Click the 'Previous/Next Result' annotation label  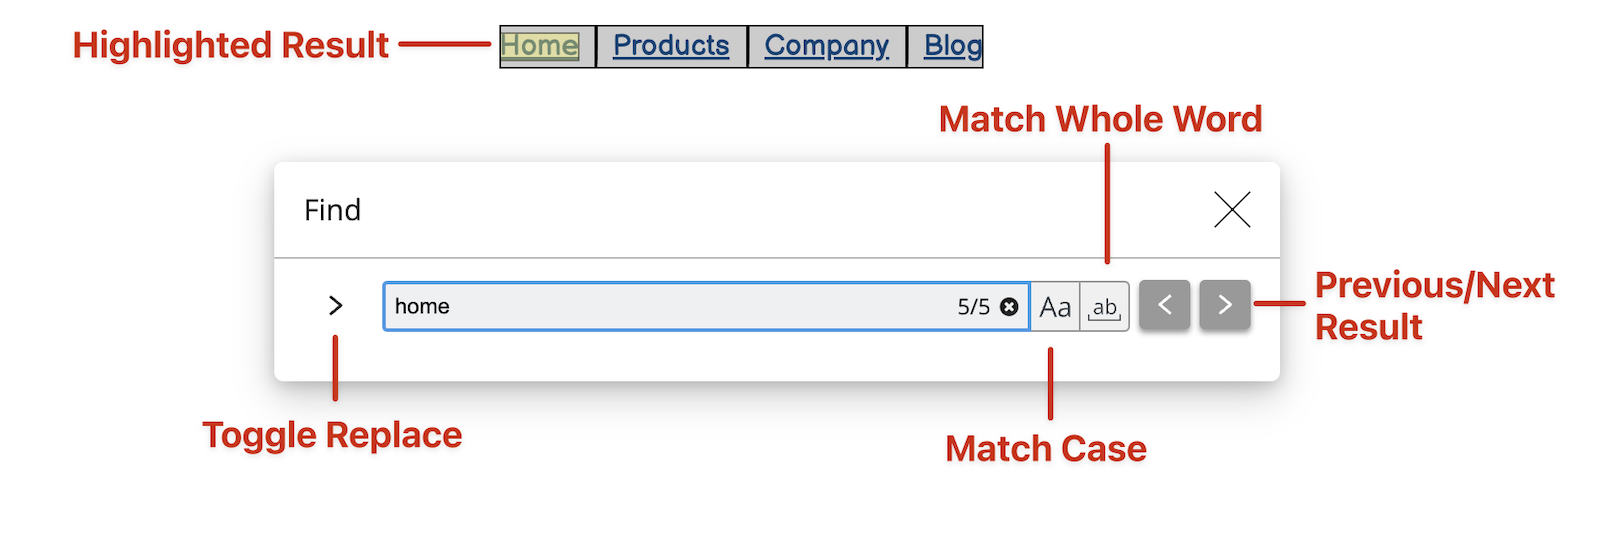point(1434,305)
